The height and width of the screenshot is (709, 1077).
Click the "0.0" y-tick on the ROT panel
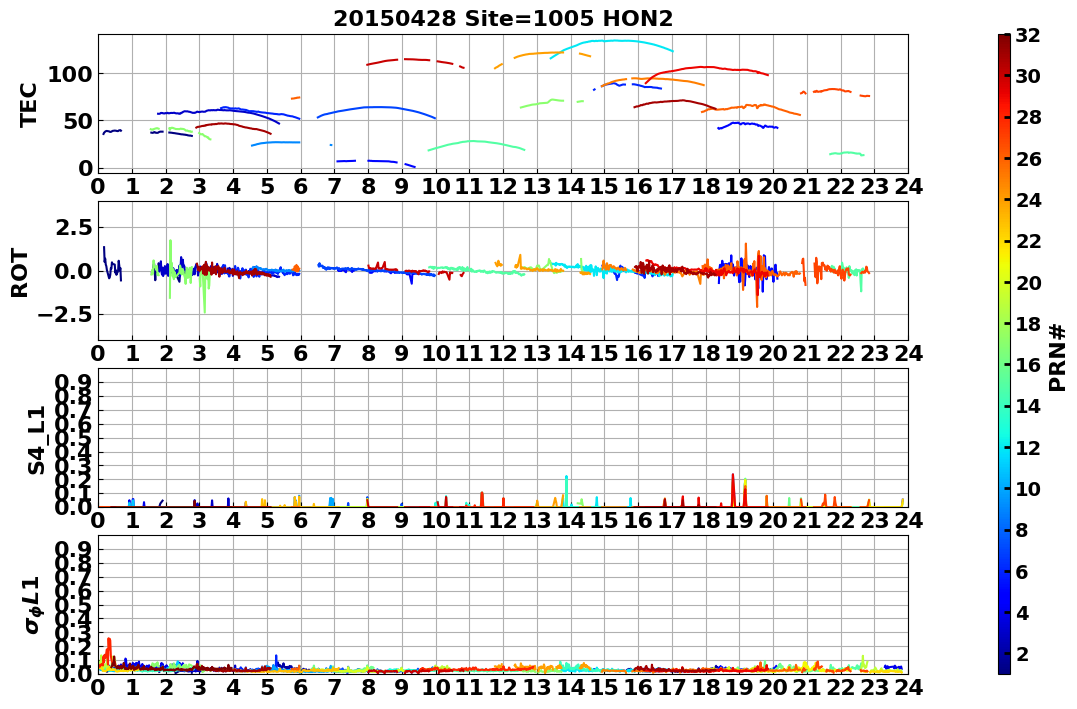pyautogui.click(x=75, y=271)
